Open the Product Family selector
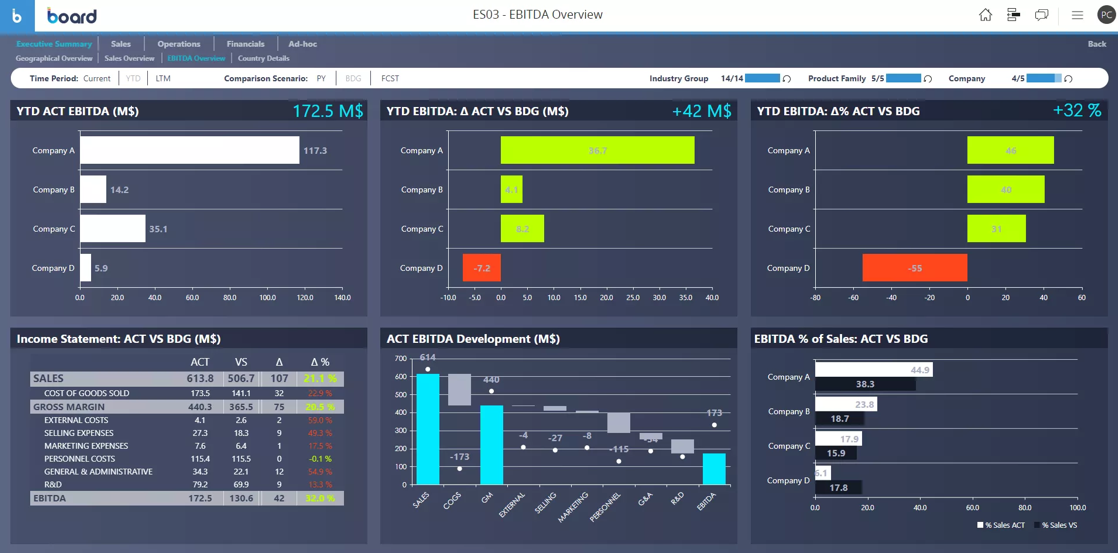The width and height of the screenshot is (1118, 553). (x=903, y=78)
